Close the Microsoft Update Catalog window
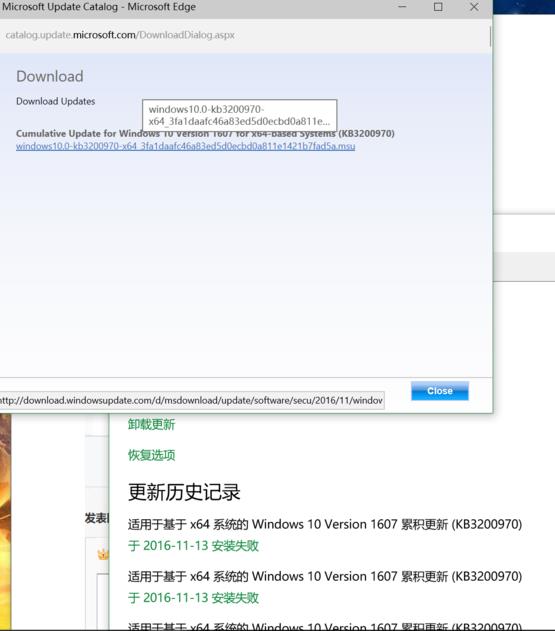Viewport: 555px width, 631px height. tap(474, 7)
